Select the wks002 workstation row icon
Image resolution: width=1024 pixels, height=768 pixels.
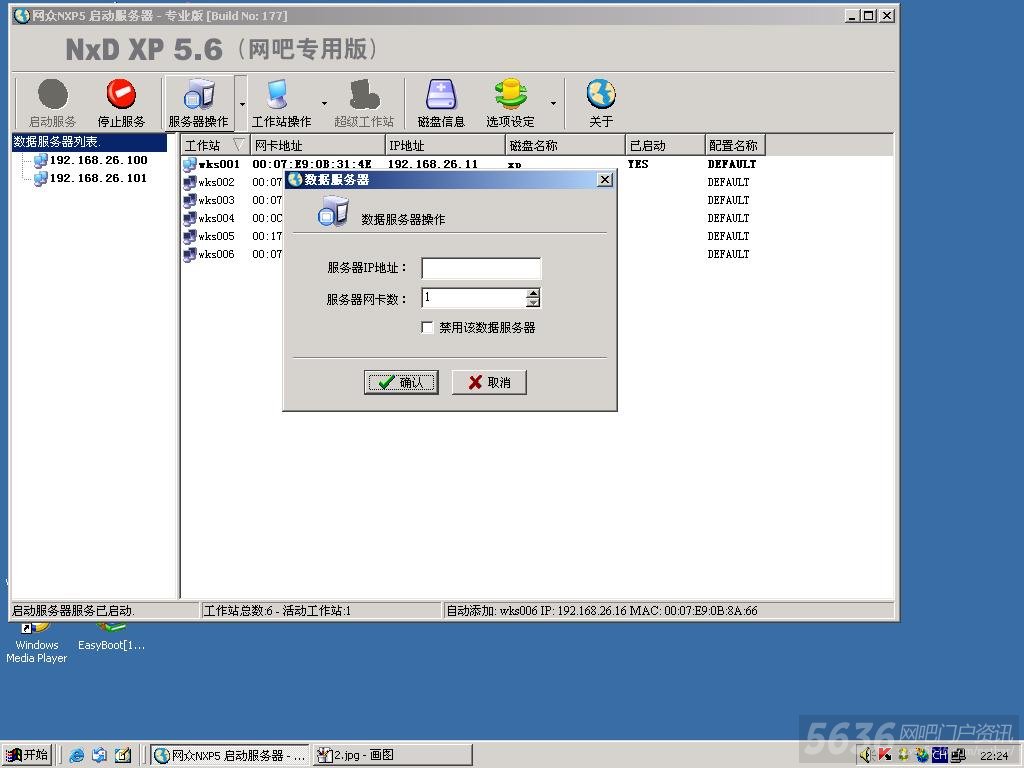click(x=190, y=183)
